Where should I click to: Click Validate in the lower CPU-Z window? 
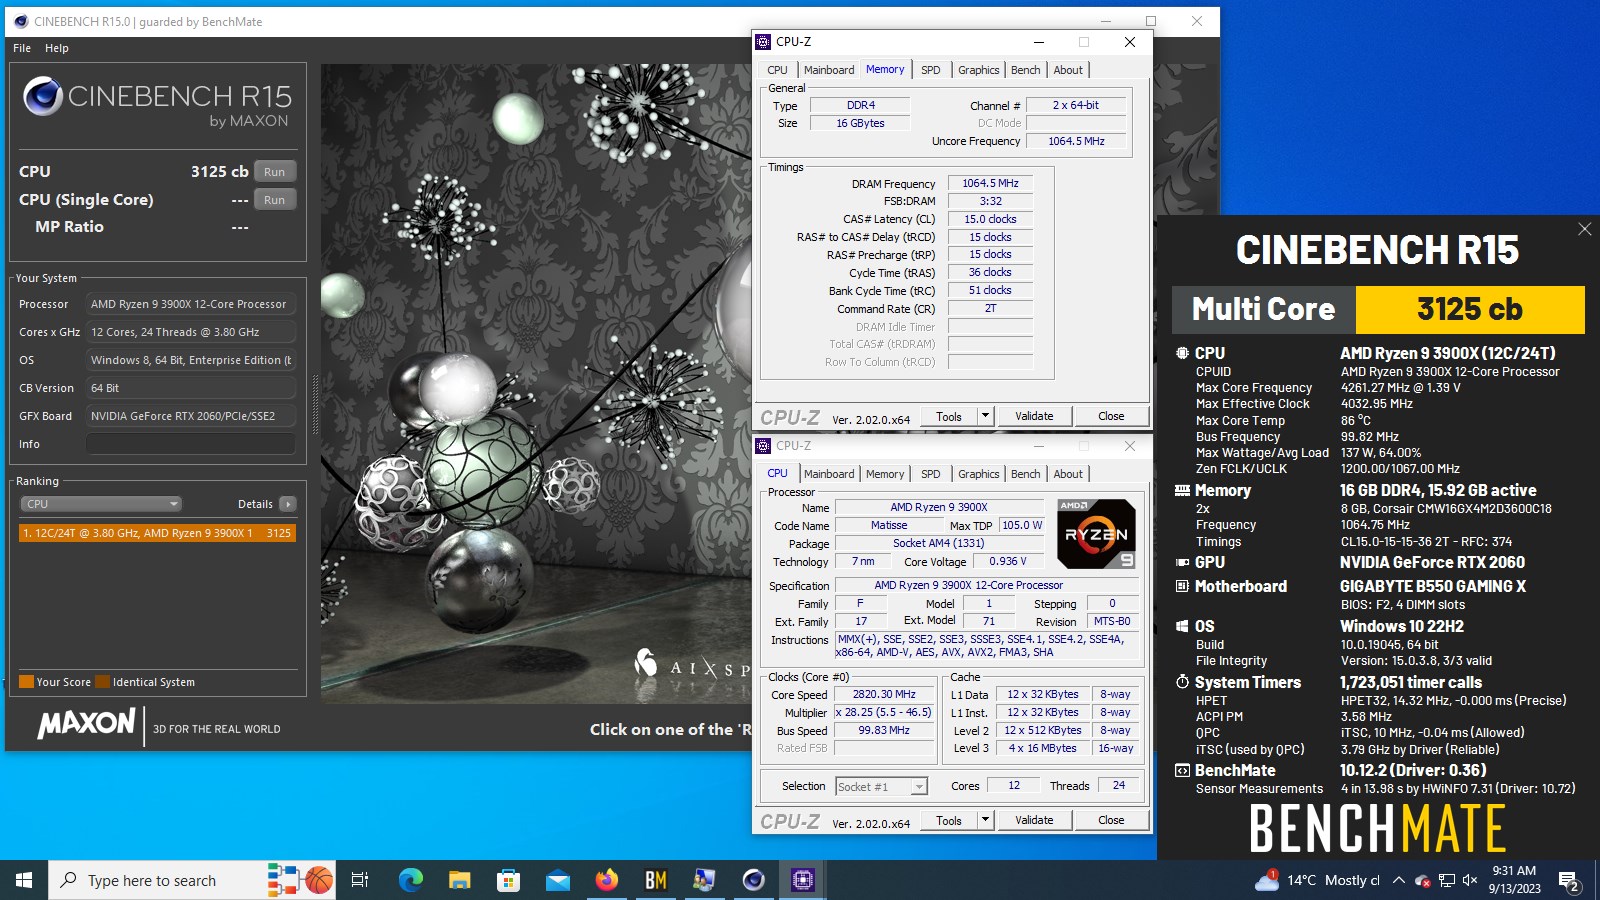coord(1034,820)
